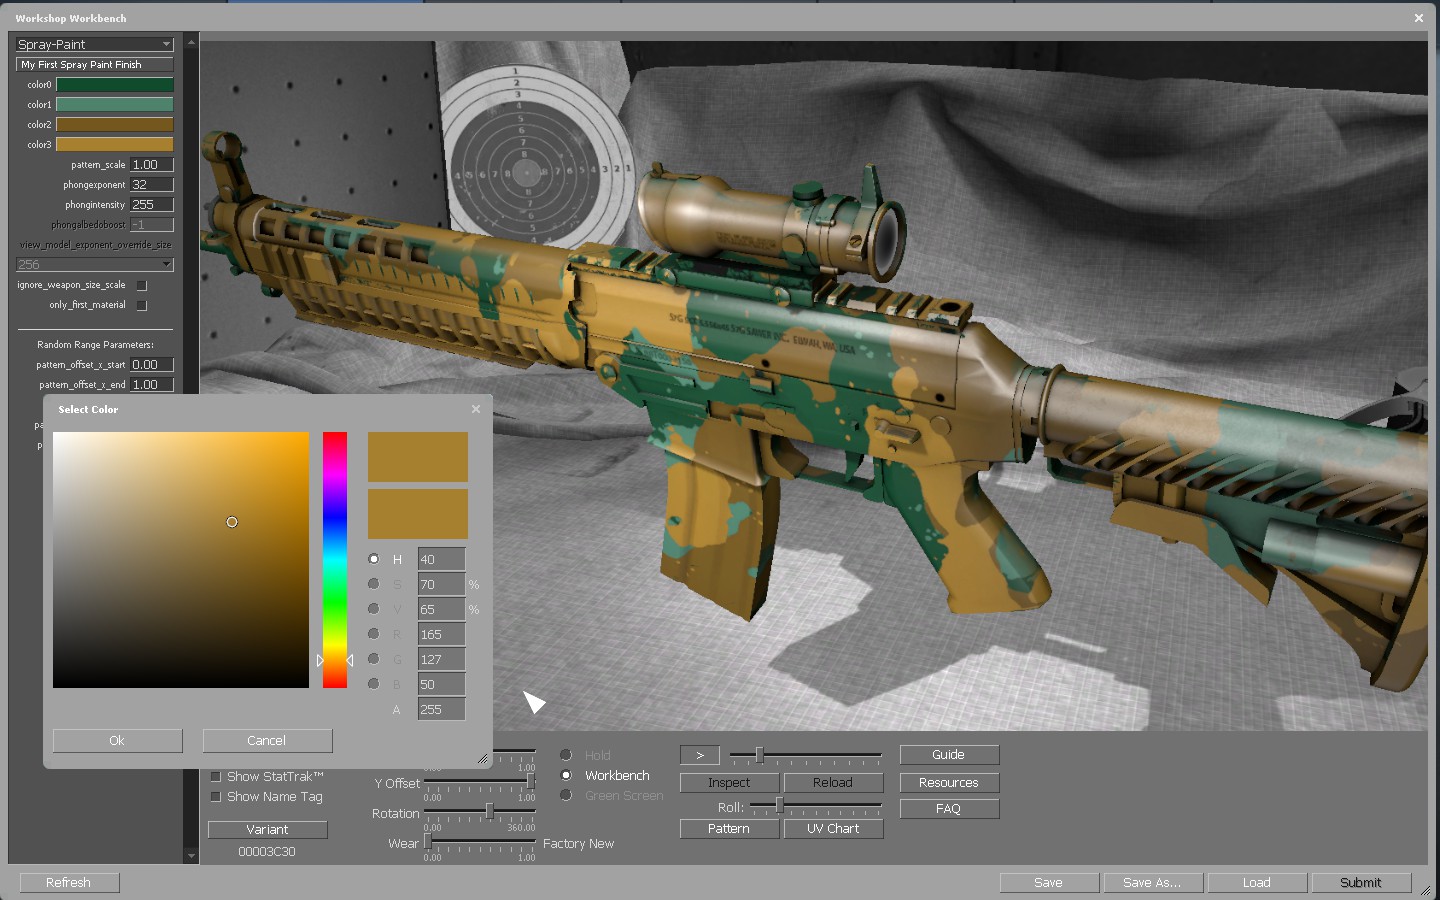Click the pattern_offset_x_start field
The width and height of the screenshot is (1440, 900).
(x=152, y=365)
